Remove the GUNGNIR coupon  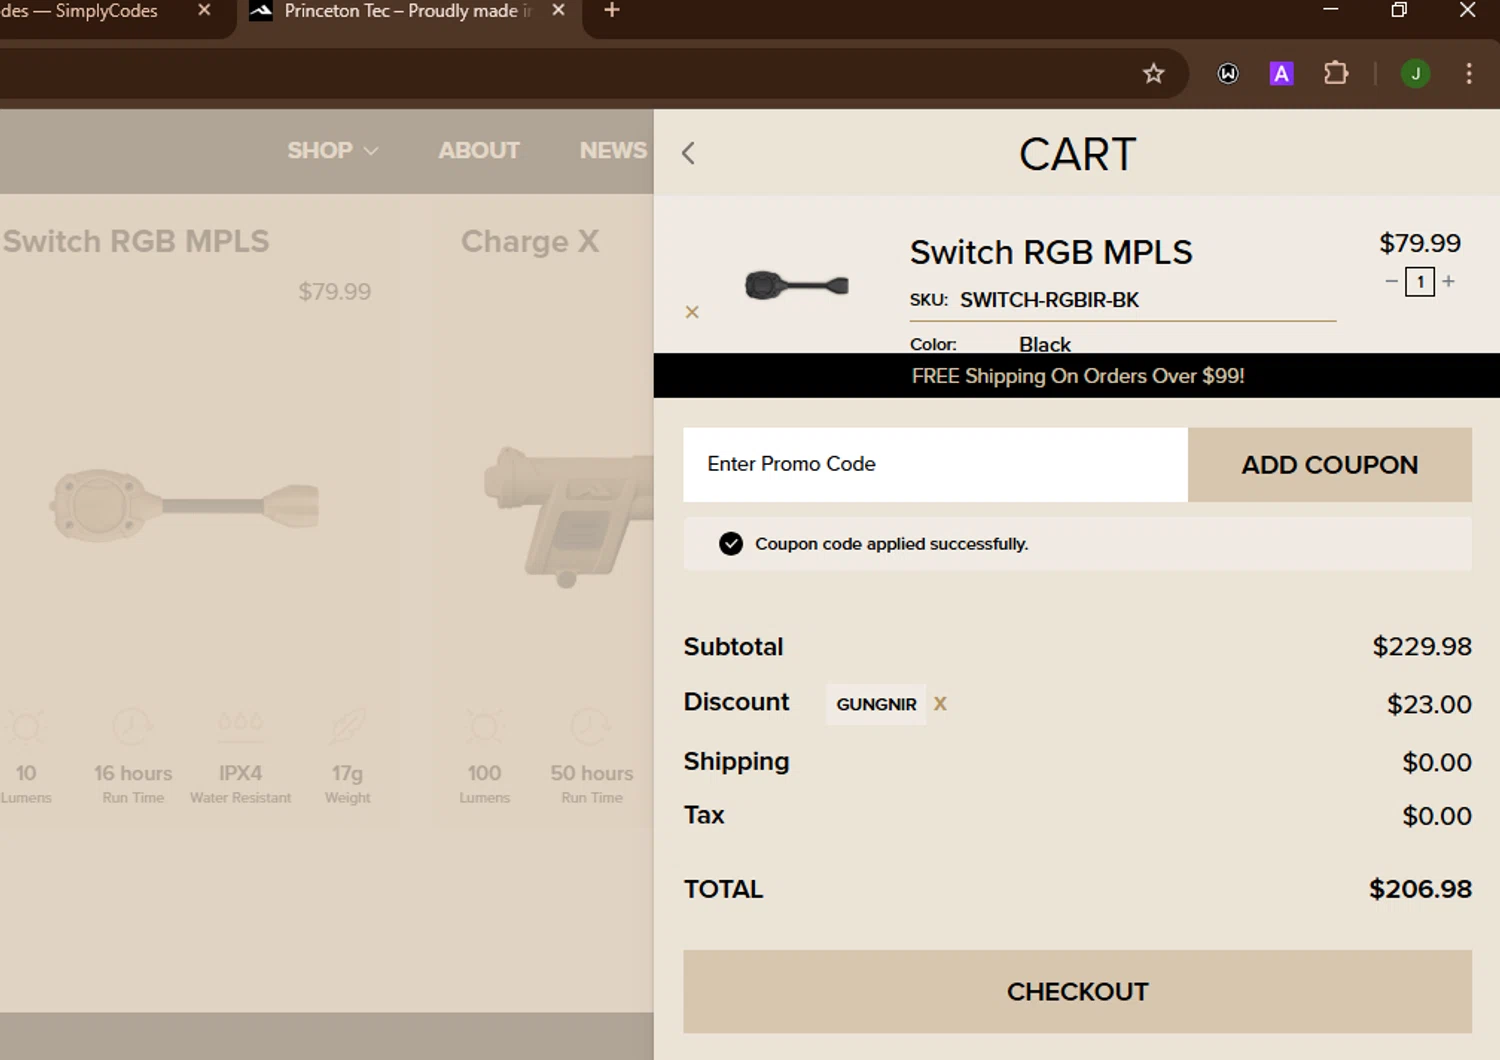940,704
